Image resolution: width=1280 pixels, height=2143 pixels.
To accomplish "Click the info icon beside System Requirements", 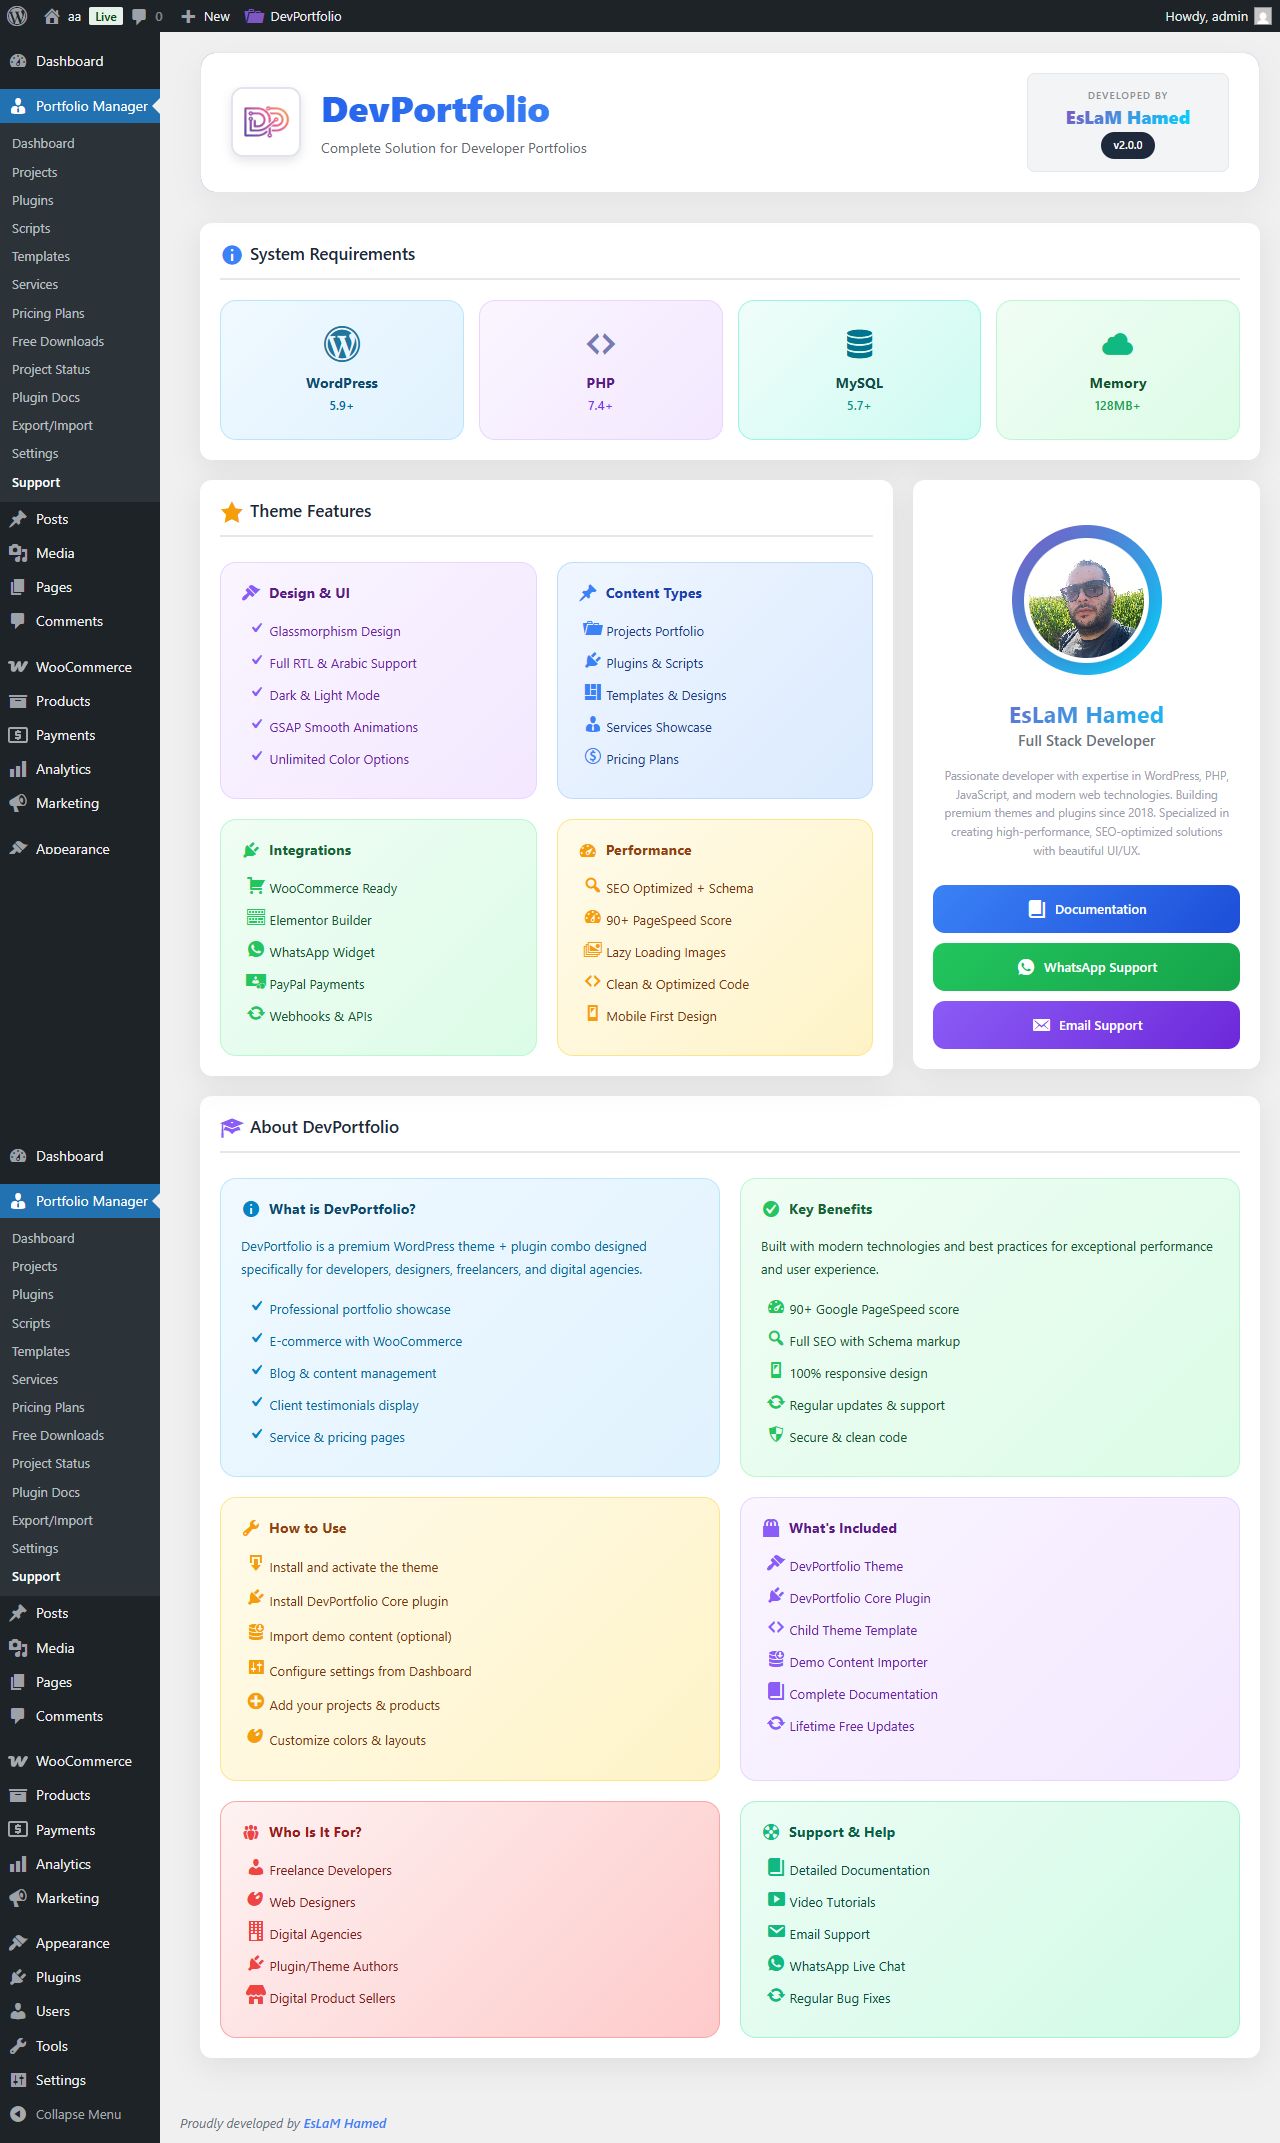I will click(x=232, y=255).
